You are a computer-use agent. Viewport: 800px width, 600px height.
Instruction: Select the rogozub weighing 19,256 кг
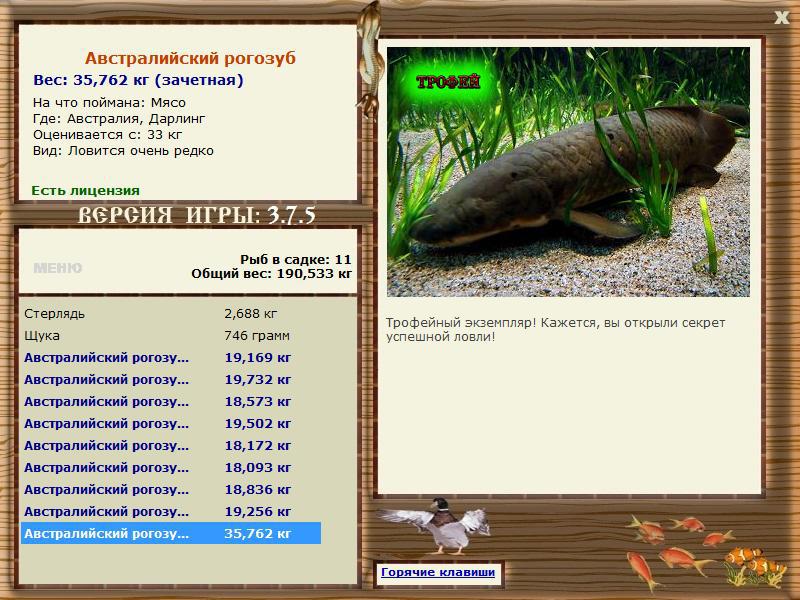click(171, 511)
